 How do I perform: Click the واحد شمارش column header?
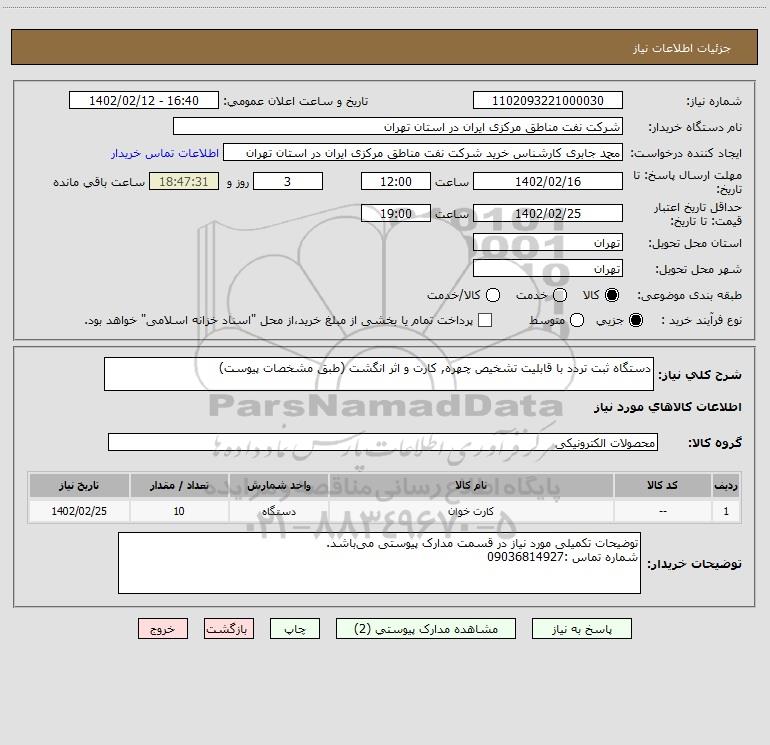[x=278, y=486]
